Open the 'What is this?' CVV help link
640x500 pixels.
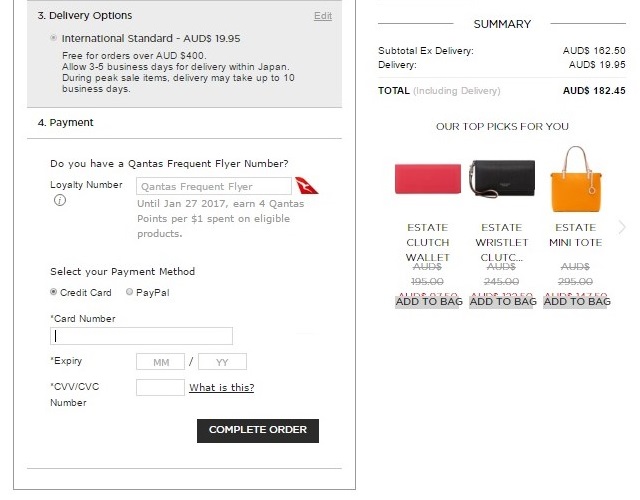tap(221, 388)
